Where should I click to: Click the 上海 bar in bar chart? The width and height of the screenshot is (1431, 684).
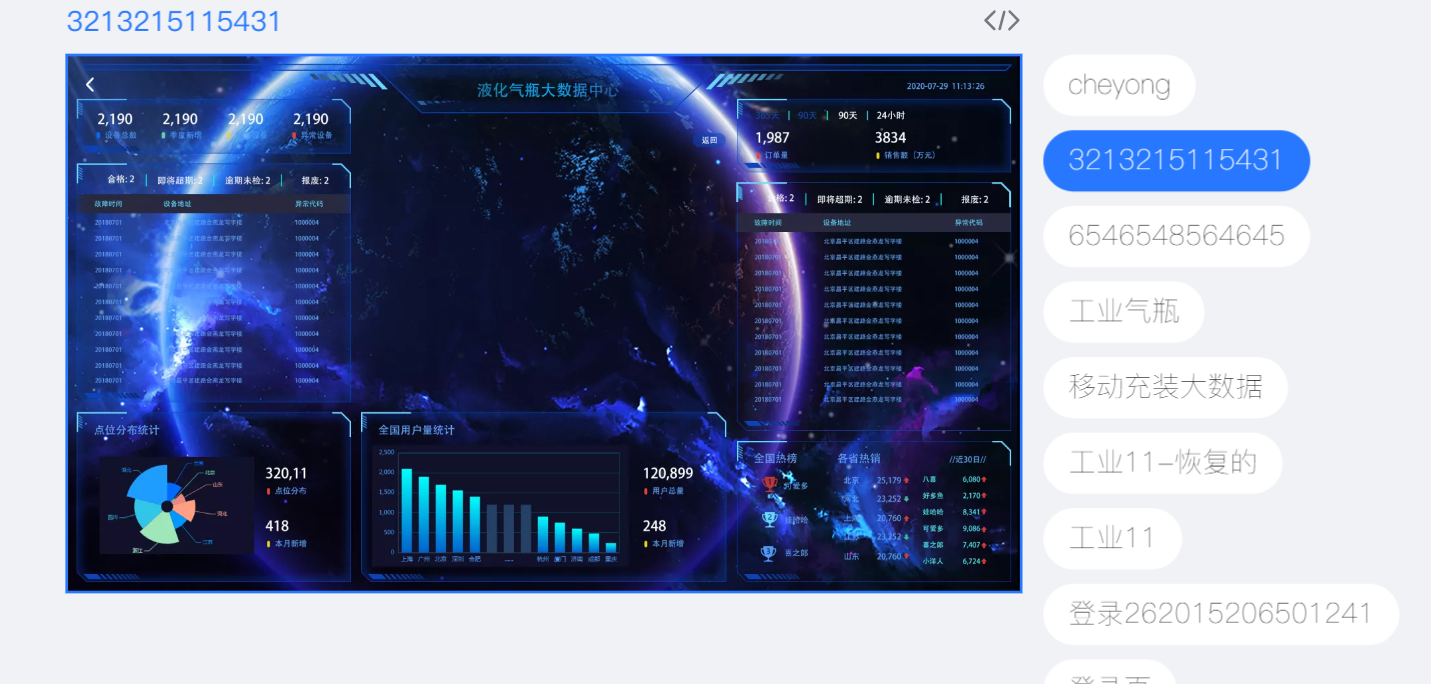tap(406, 510)
